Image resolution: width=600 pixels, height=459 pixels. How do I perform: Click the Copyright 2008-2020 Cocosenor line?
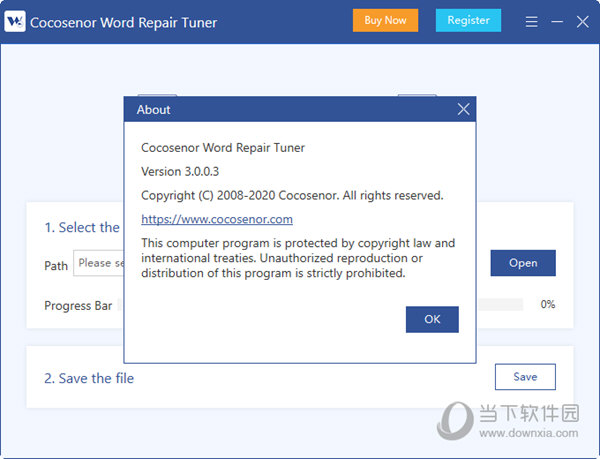point(292,195)
